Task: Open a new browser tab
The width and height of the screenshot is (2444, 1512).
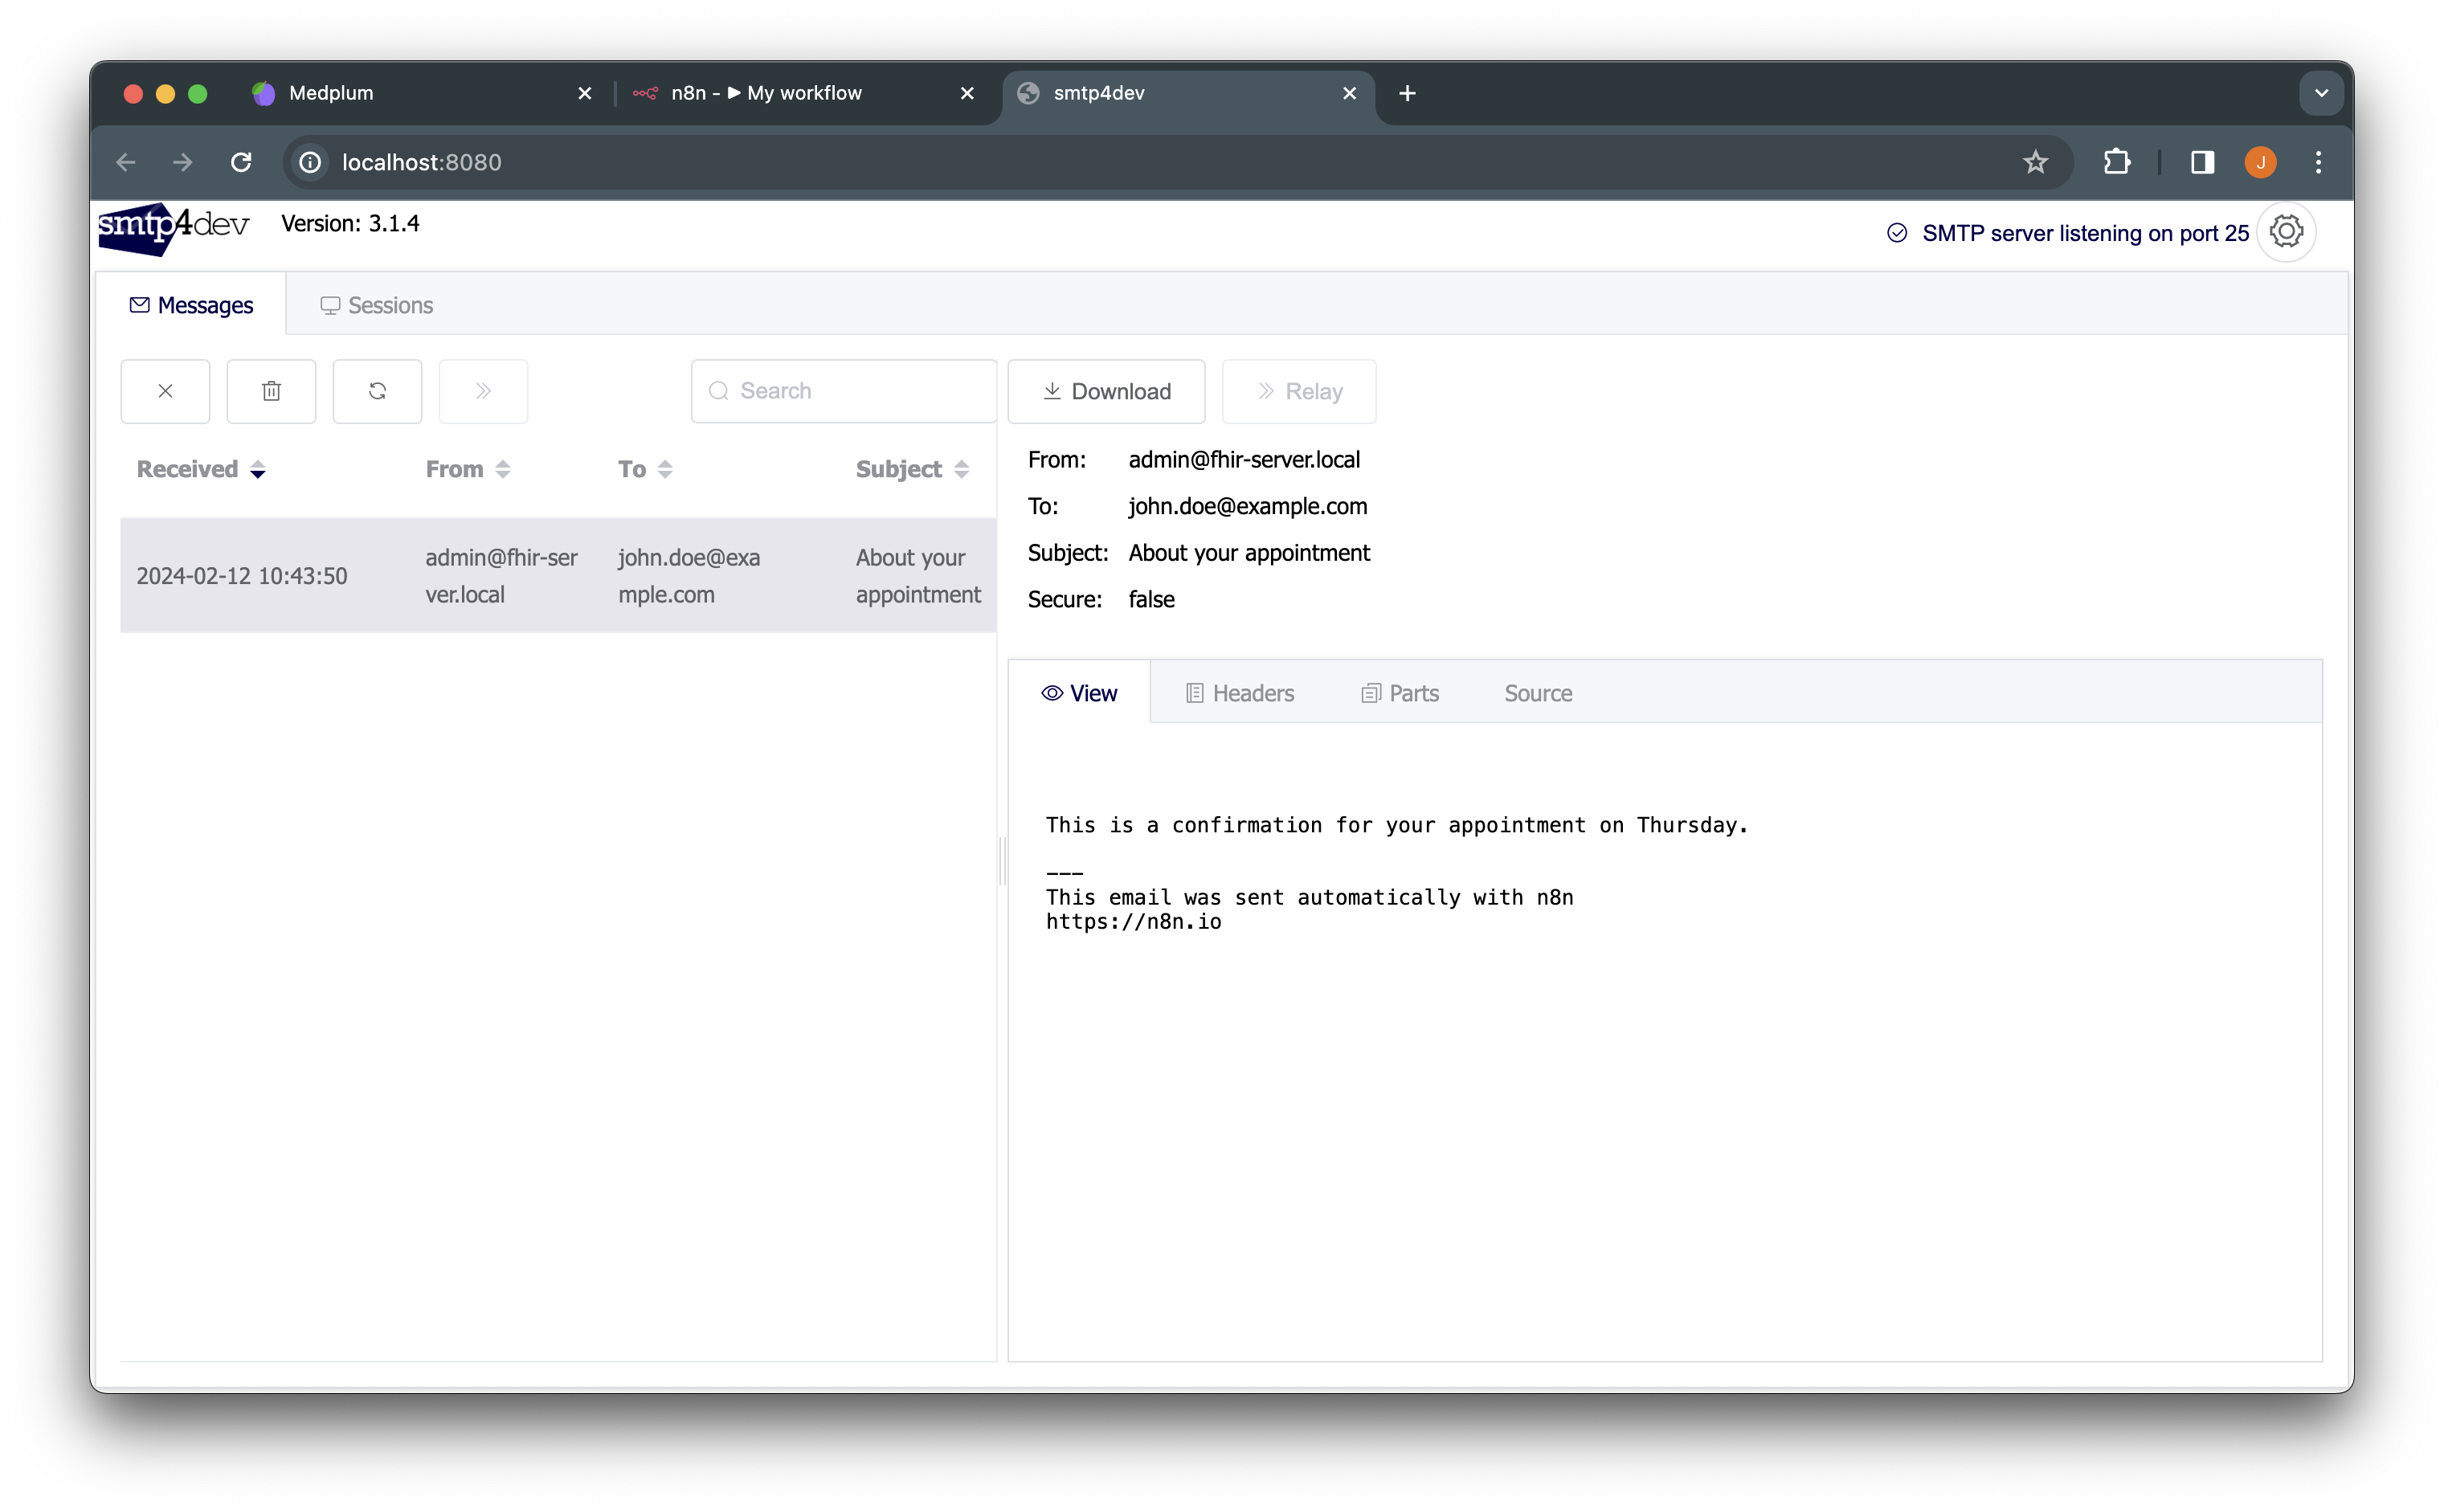Action: point(1407,93)
